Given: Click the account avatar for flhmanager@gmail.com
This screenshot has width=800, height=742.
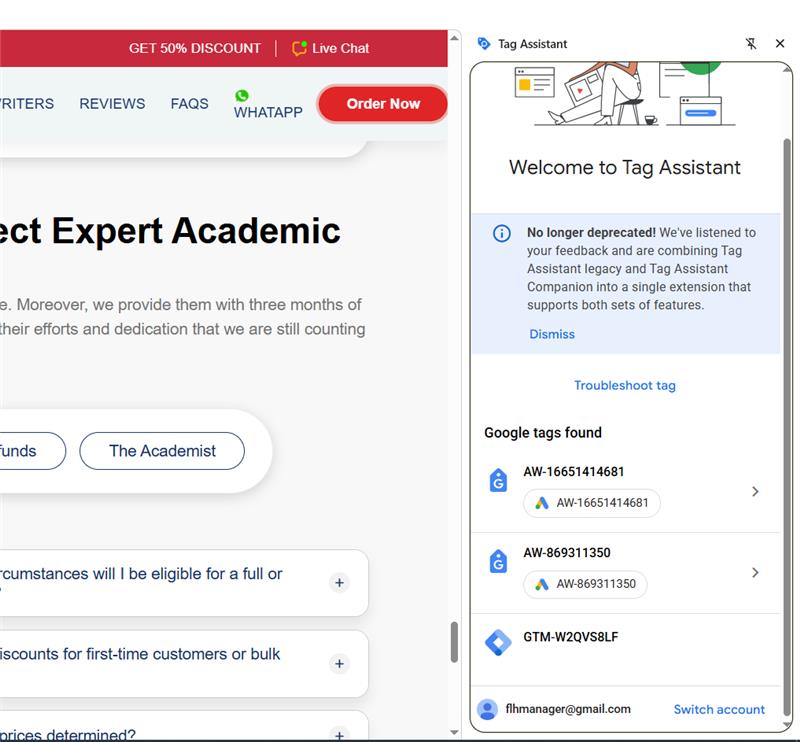Looking at the screenshot, I should coord(487,709).
